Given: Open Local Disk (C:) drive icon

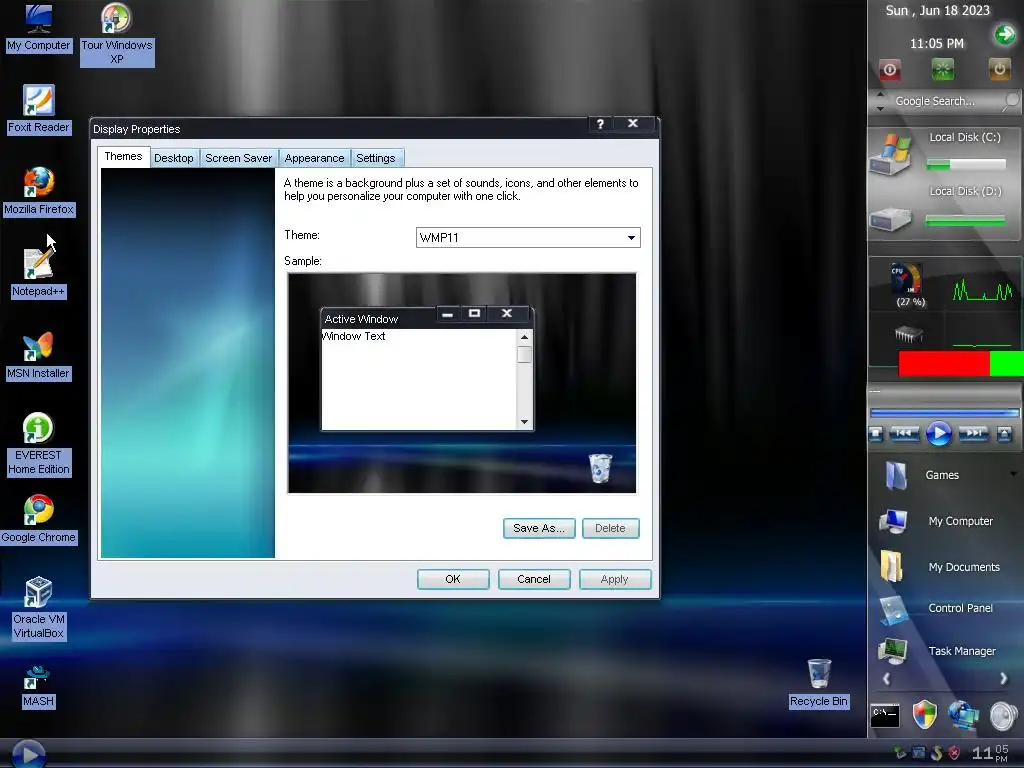Looking at the screenshot, I should pyautogui.click(x=891, y=154).
